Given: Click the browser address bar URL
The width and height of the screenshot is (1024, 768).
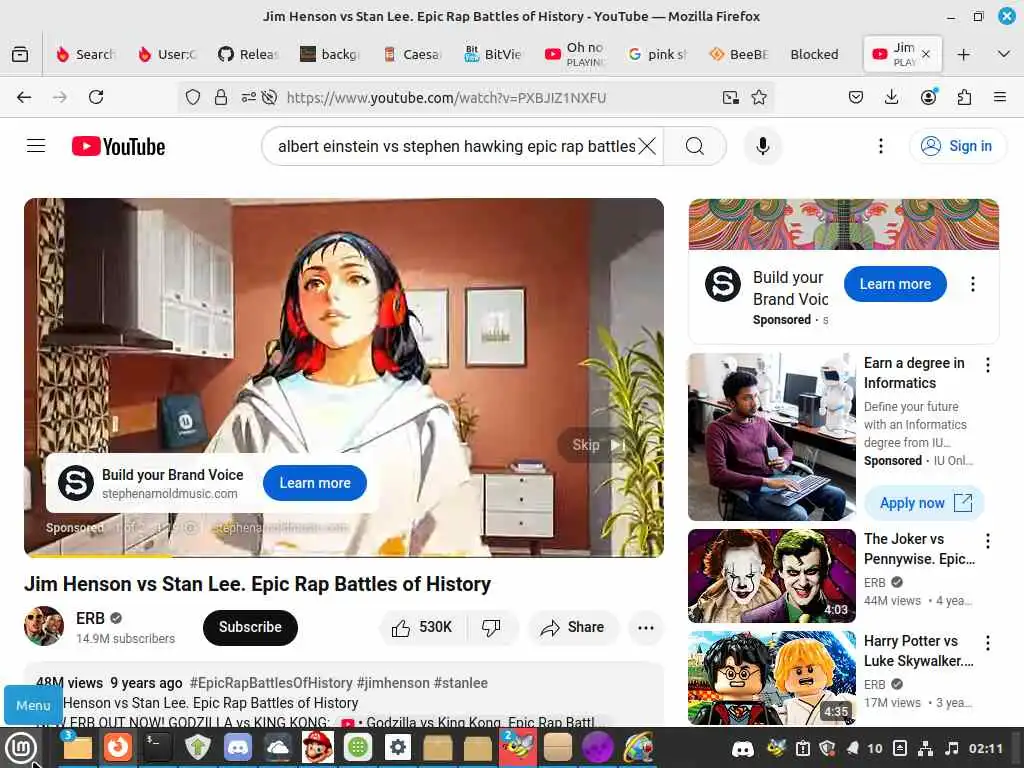Looking at the screenshot, I should click(x=447, y=97).
